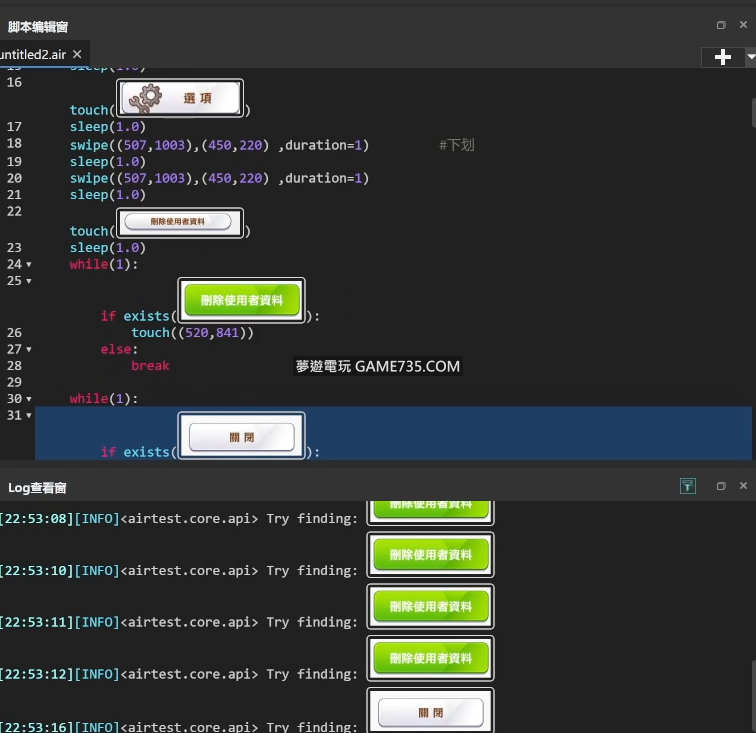Fold the if block at line 31
Screen dimensions: 756x733
(28, 415)
